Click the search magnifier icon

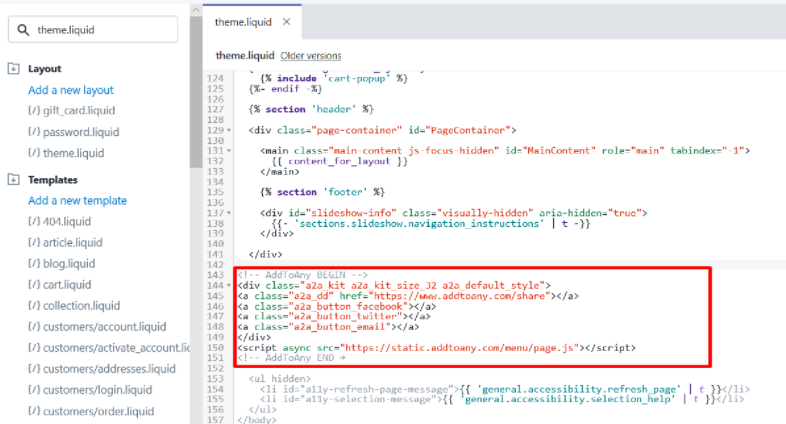tap(23, 30)
